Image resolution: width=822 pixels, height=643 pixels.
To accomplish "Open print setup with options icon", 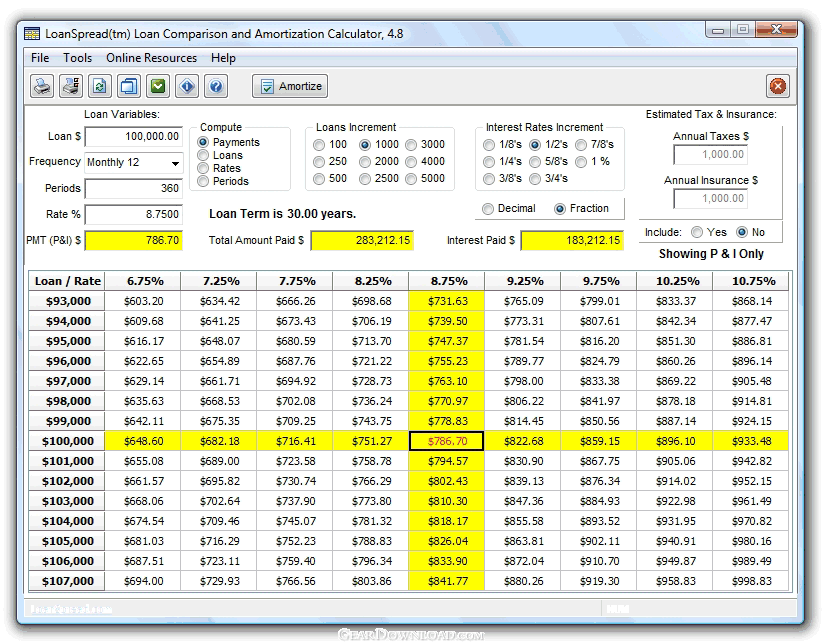I will click(x=71, y=86).
